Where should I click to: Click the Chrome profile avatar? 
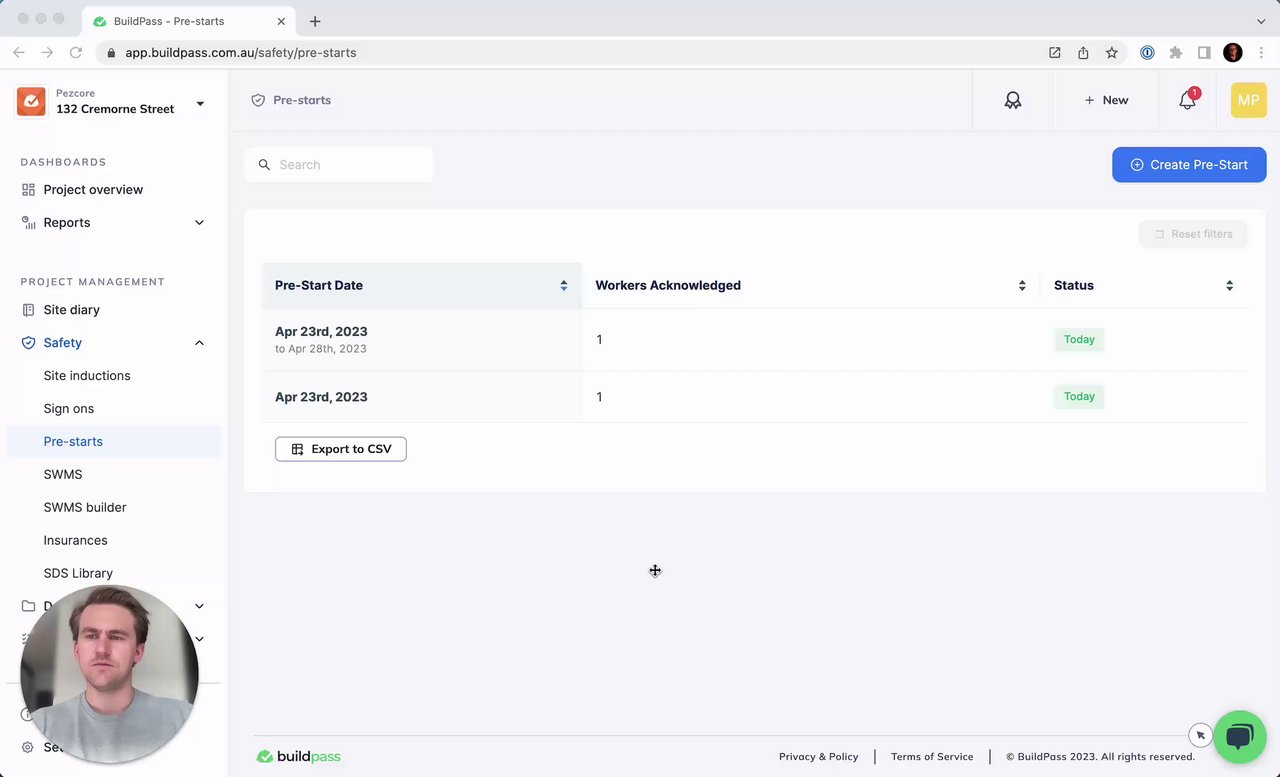pyautogui.click(x=1233, y=53)
